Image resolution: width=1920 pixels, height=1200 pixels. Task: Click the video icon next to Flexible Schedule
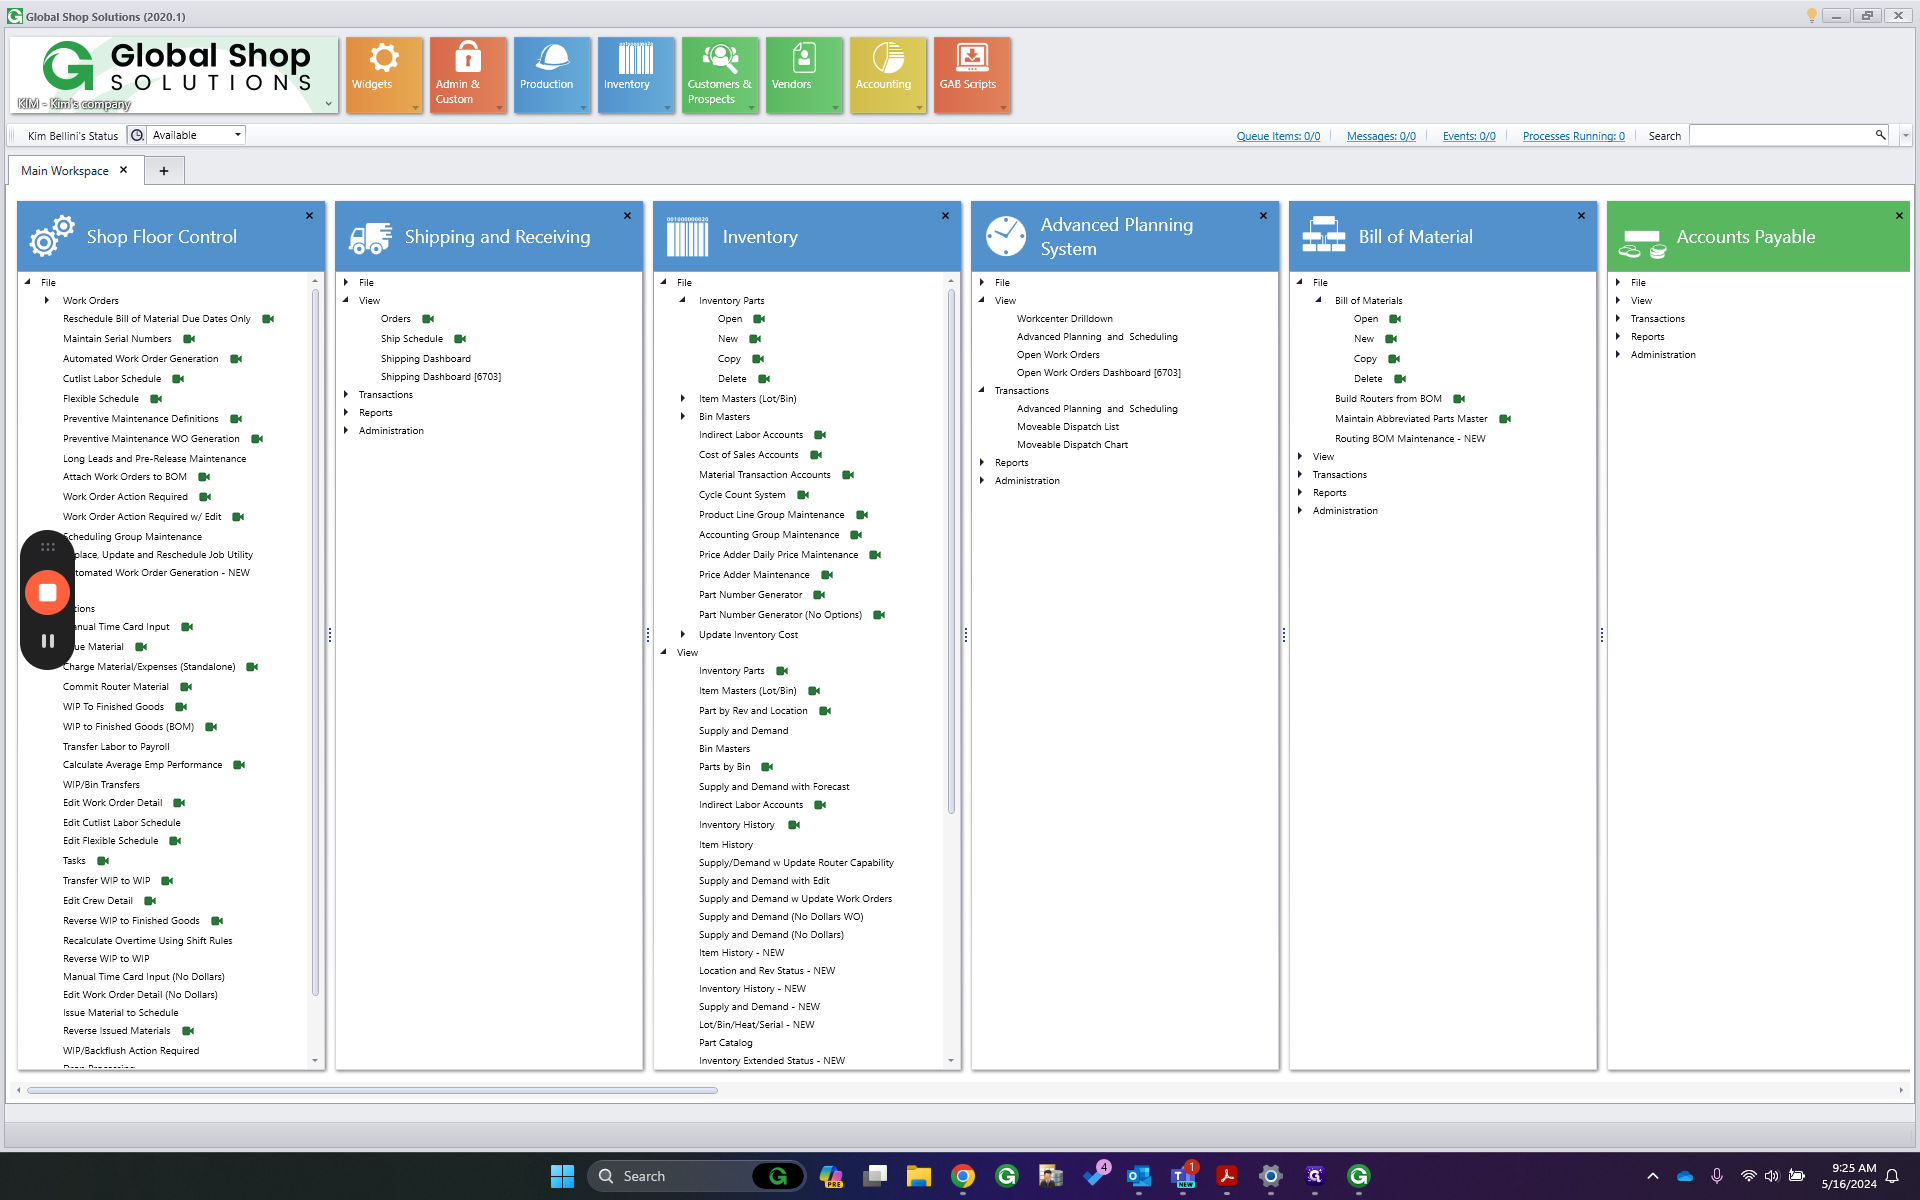pyautogui.click(x=156, y=399)
